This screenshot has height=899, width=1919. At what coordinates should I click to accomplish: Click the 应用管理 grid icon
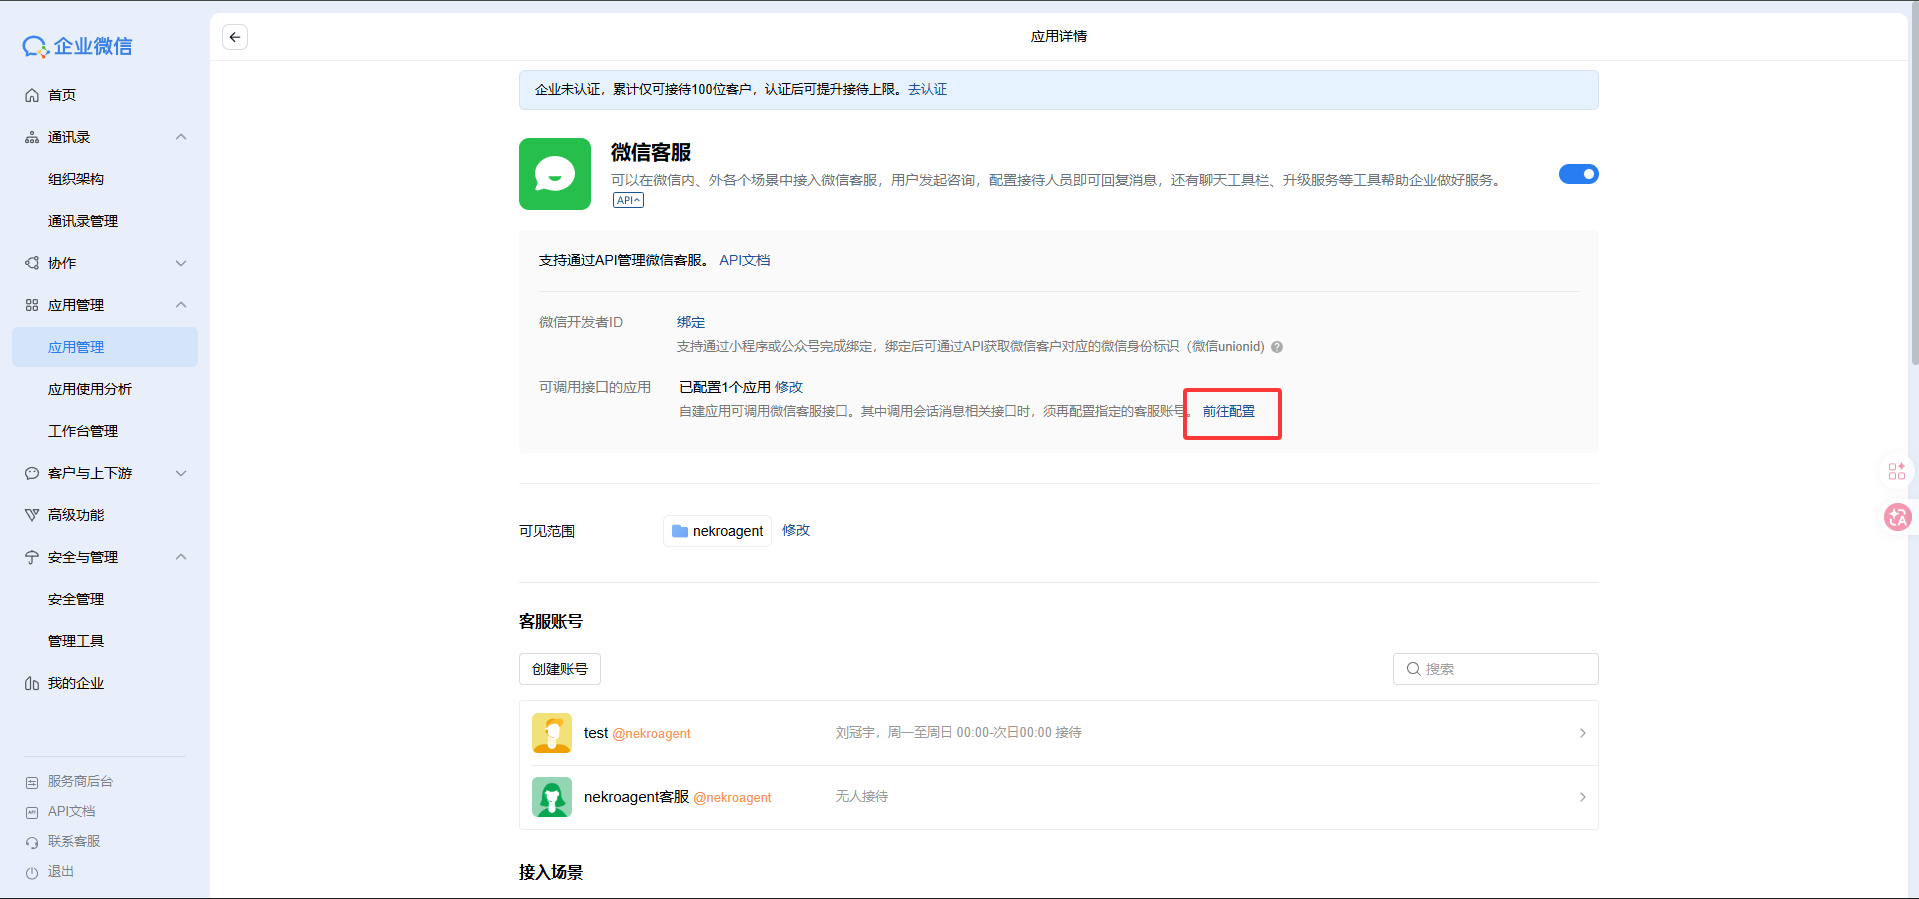pyautogui.click(x=32, y=305)
